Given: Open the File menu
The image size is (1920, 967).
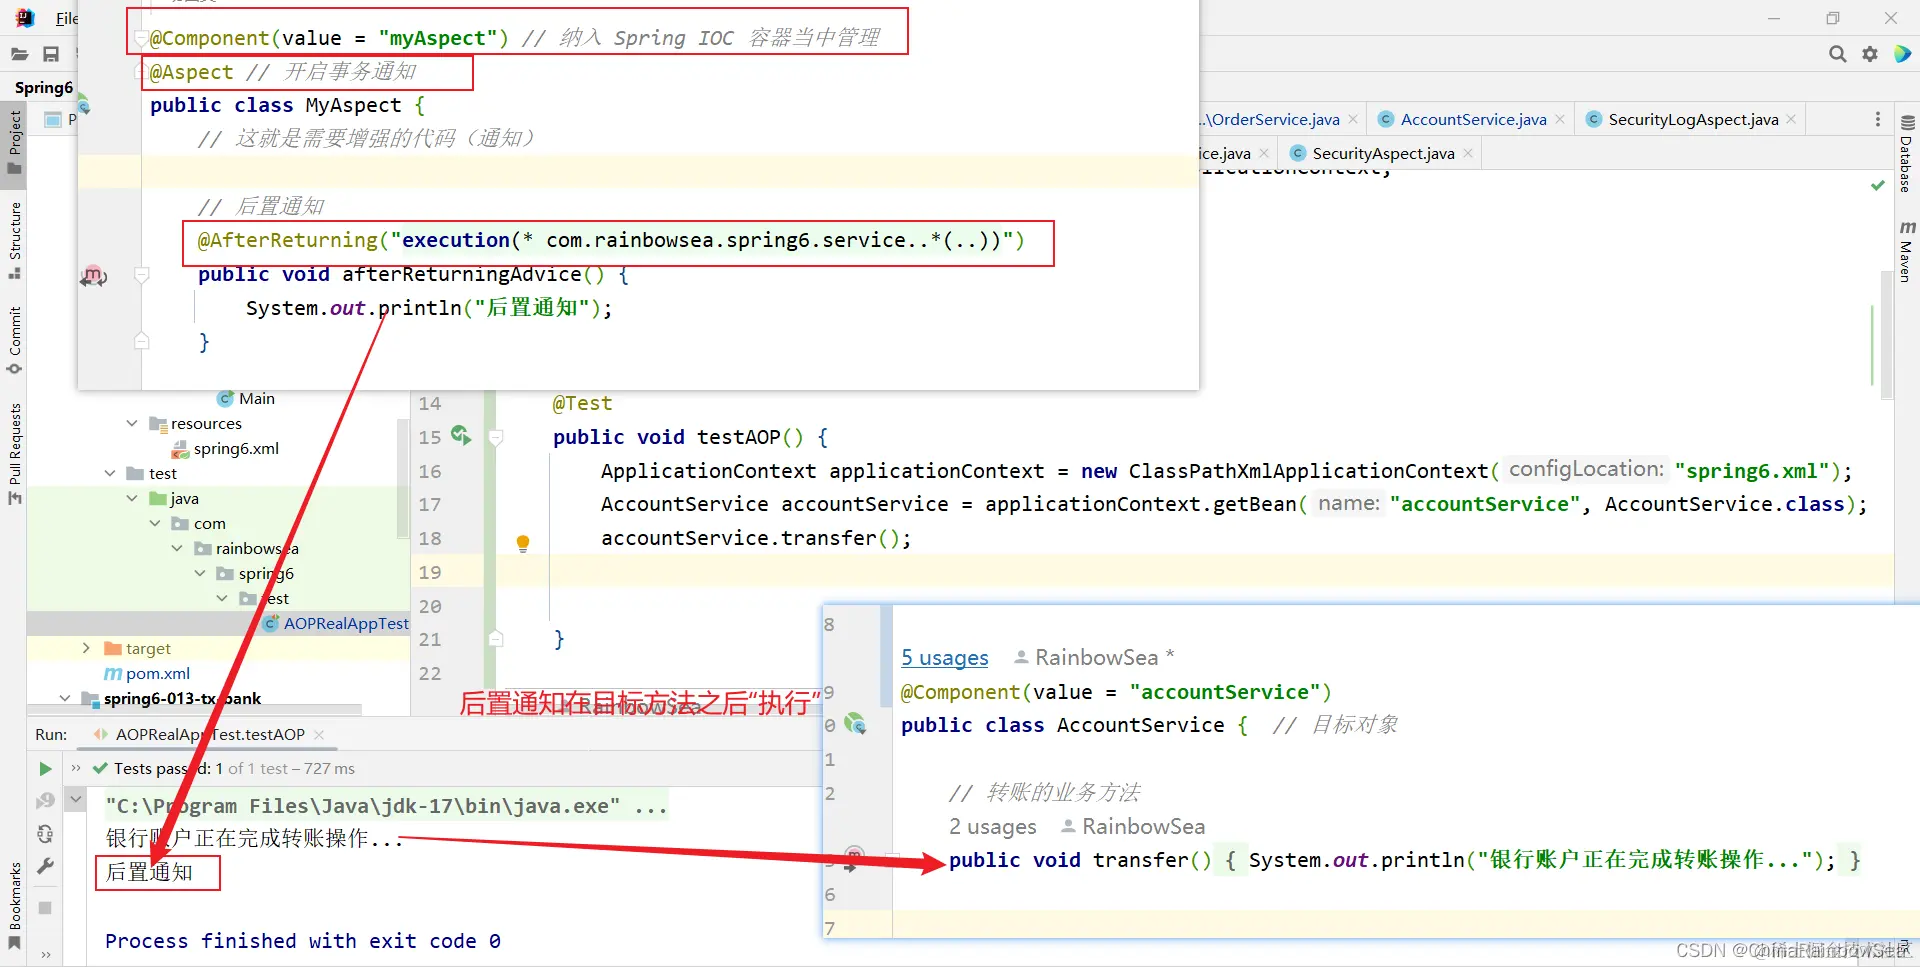Looking at the screenshot, I should coord(67,18).
